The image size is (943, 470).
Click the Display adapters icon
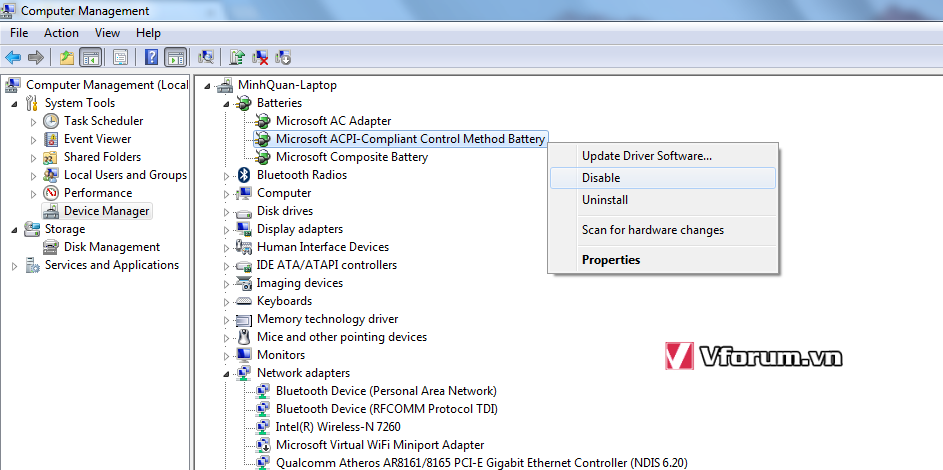click(244, 229)
